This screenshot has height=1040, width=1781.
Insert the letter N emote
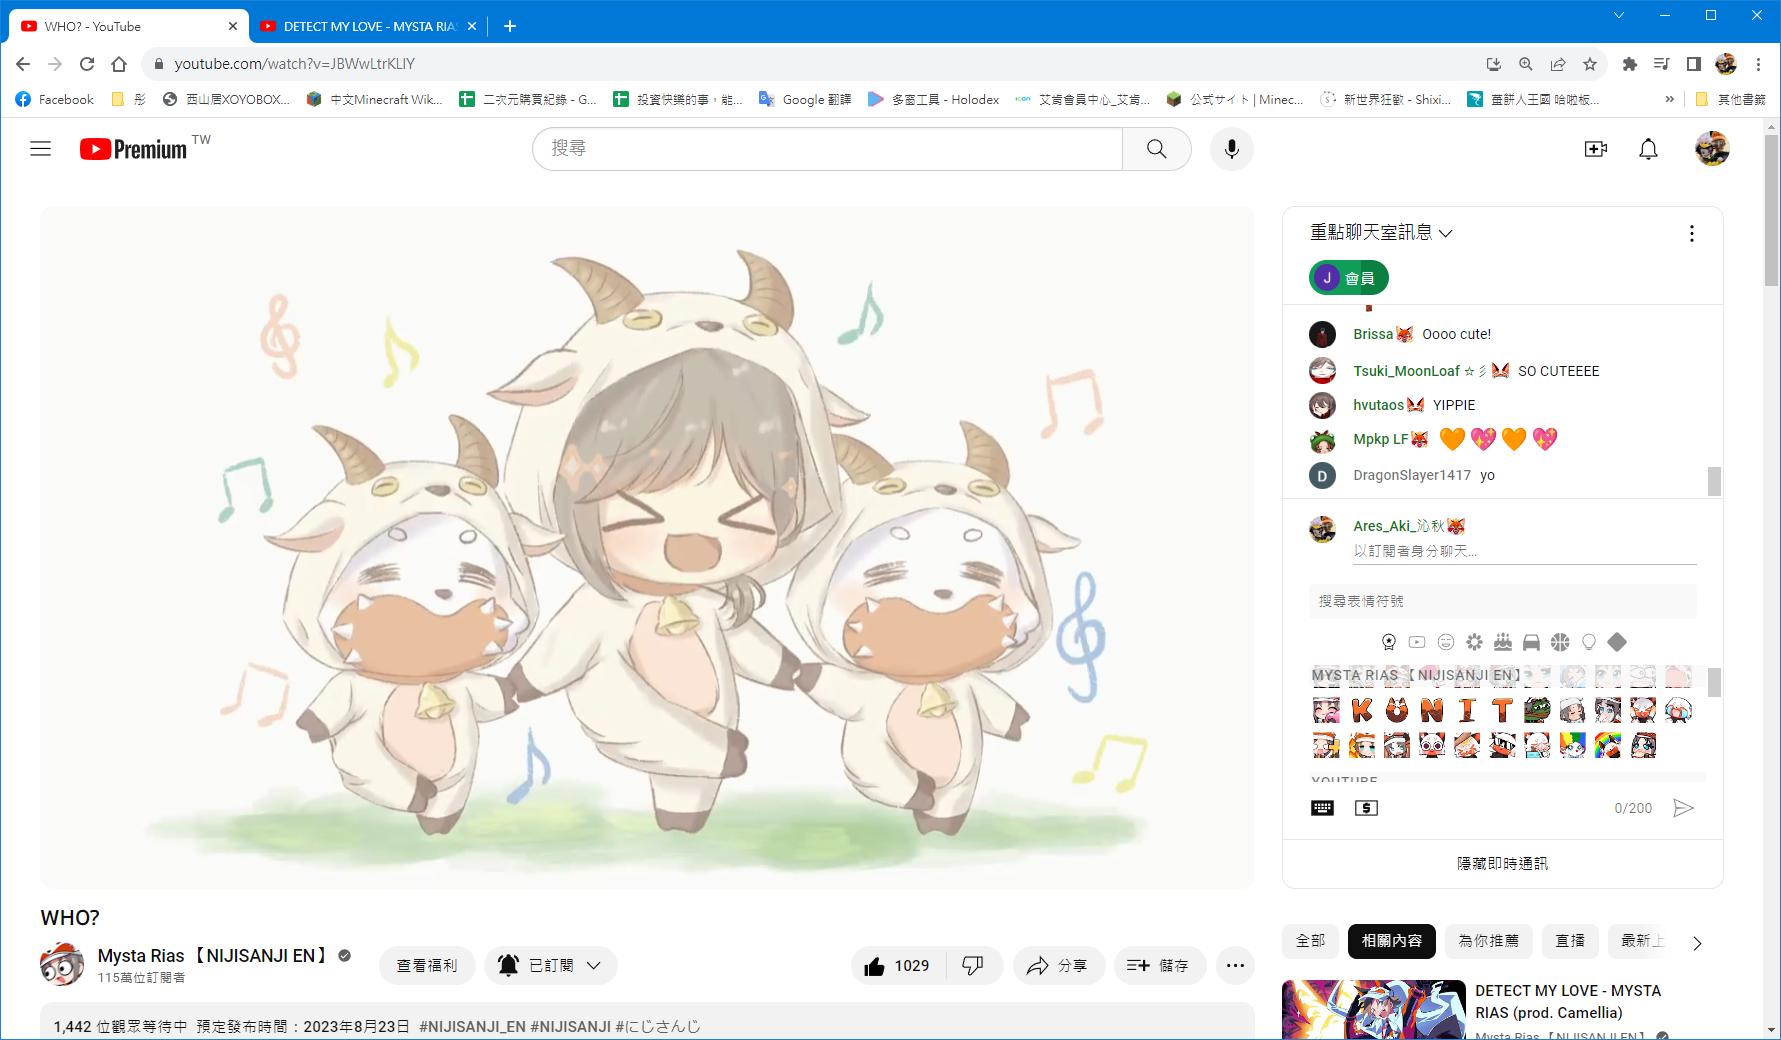pos(1432,710)
